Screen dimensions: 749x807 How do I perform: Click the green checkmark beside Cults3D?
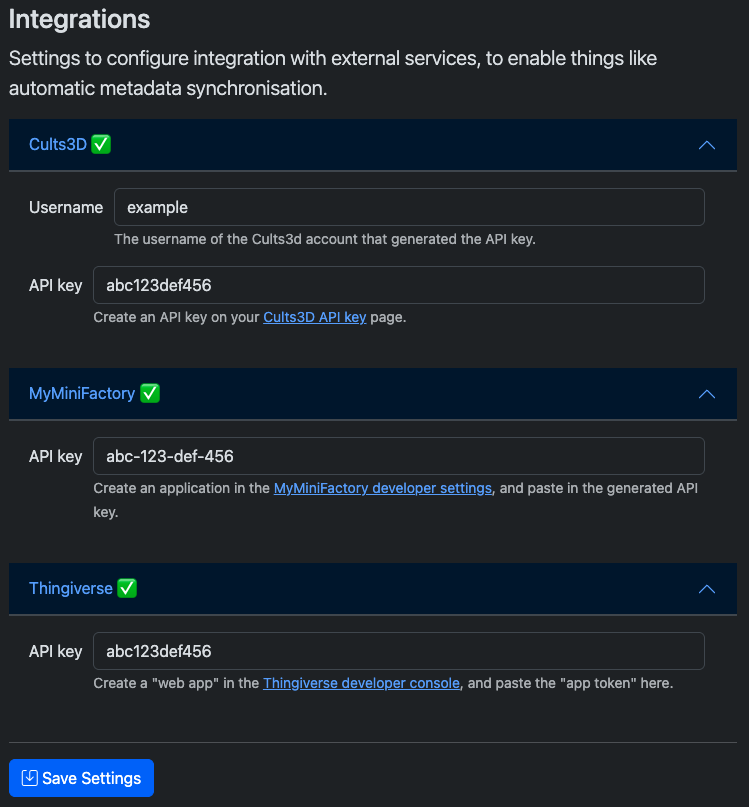pos(101,144)
